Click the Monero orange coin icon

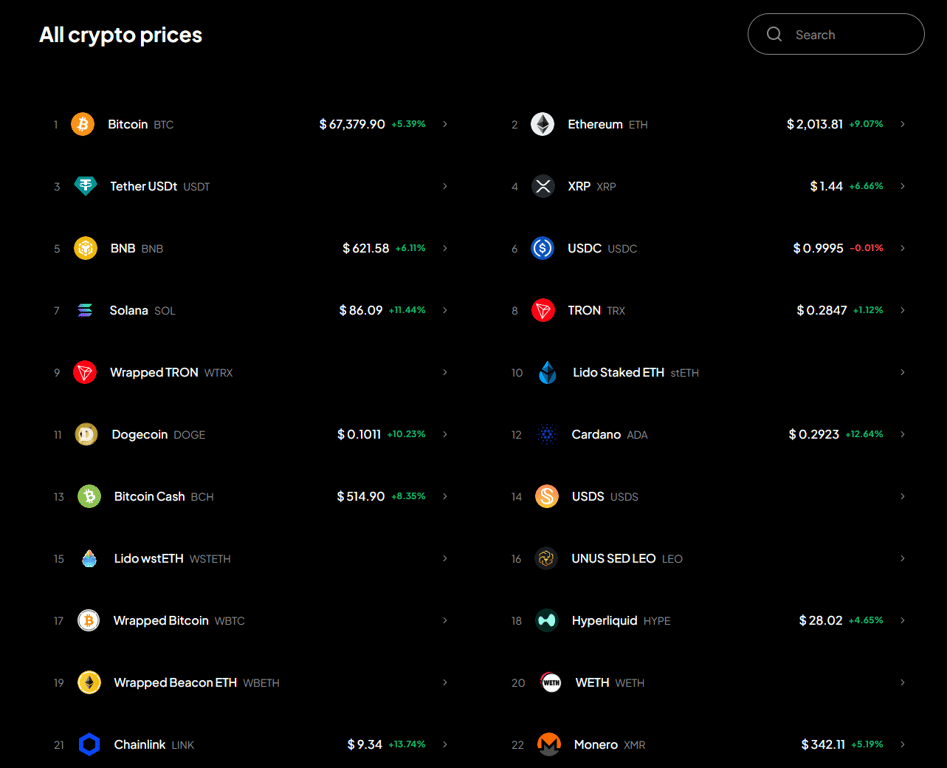[549, 744]
